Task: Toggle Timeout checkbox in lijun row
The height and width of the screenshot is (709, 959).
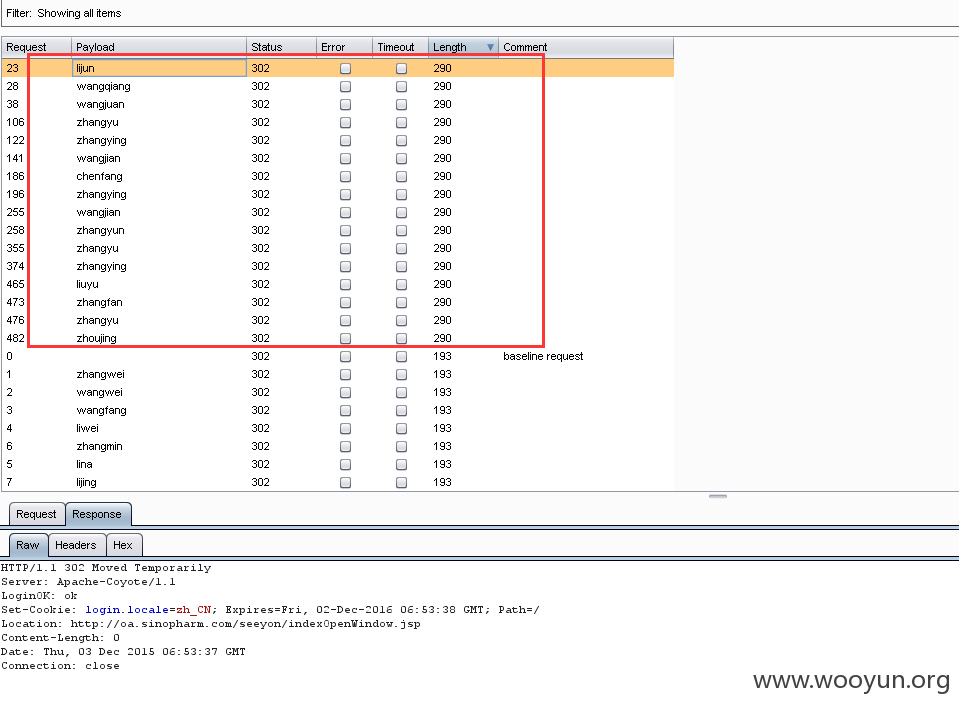Action: point(401,69)
